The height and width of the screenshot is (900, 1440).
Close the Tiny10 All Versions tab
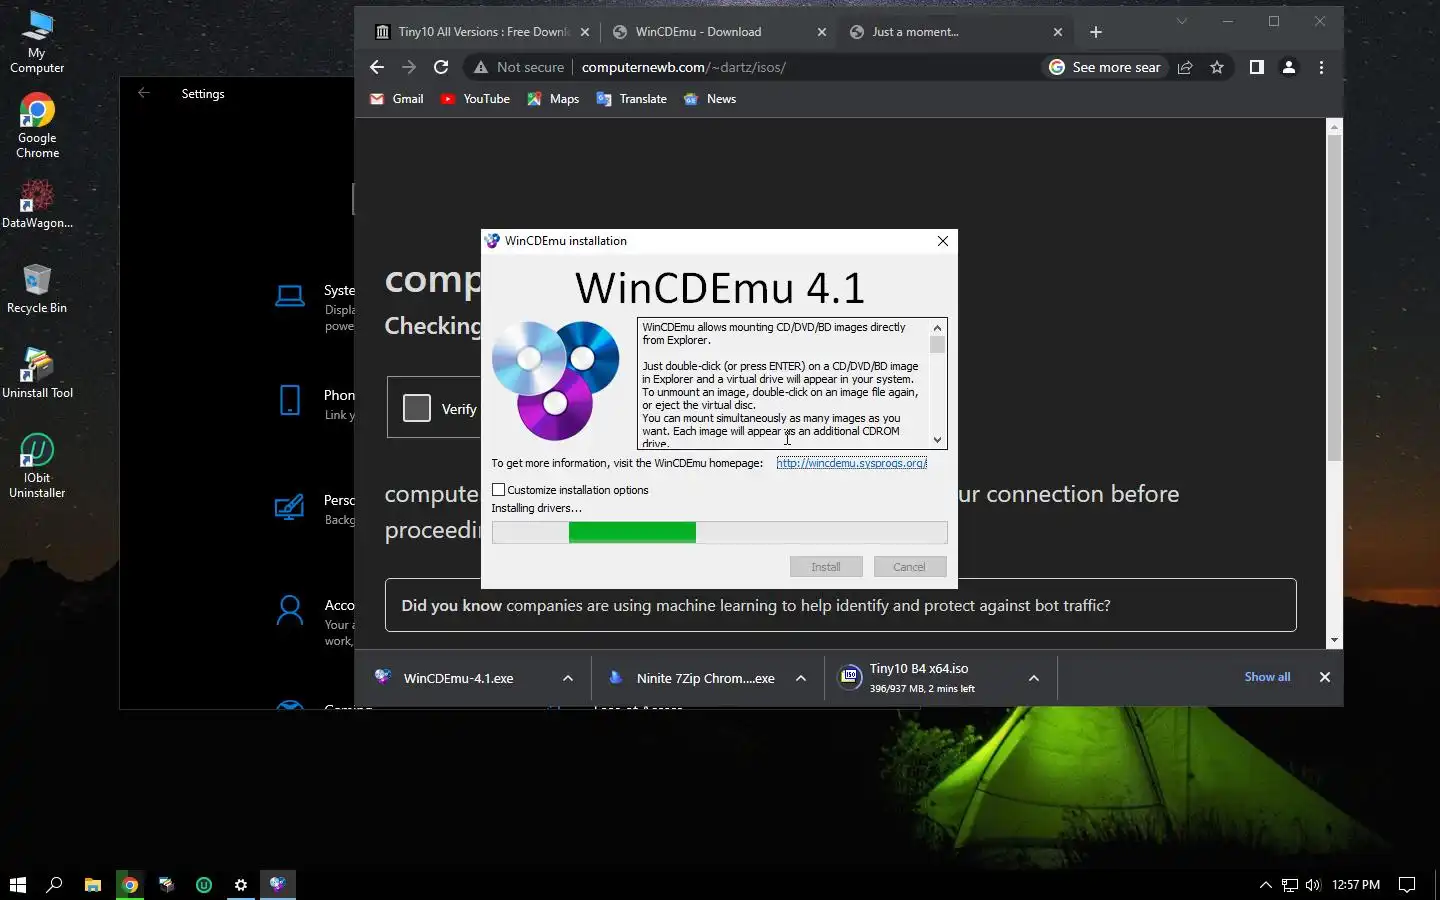click(x=585, y=32)
